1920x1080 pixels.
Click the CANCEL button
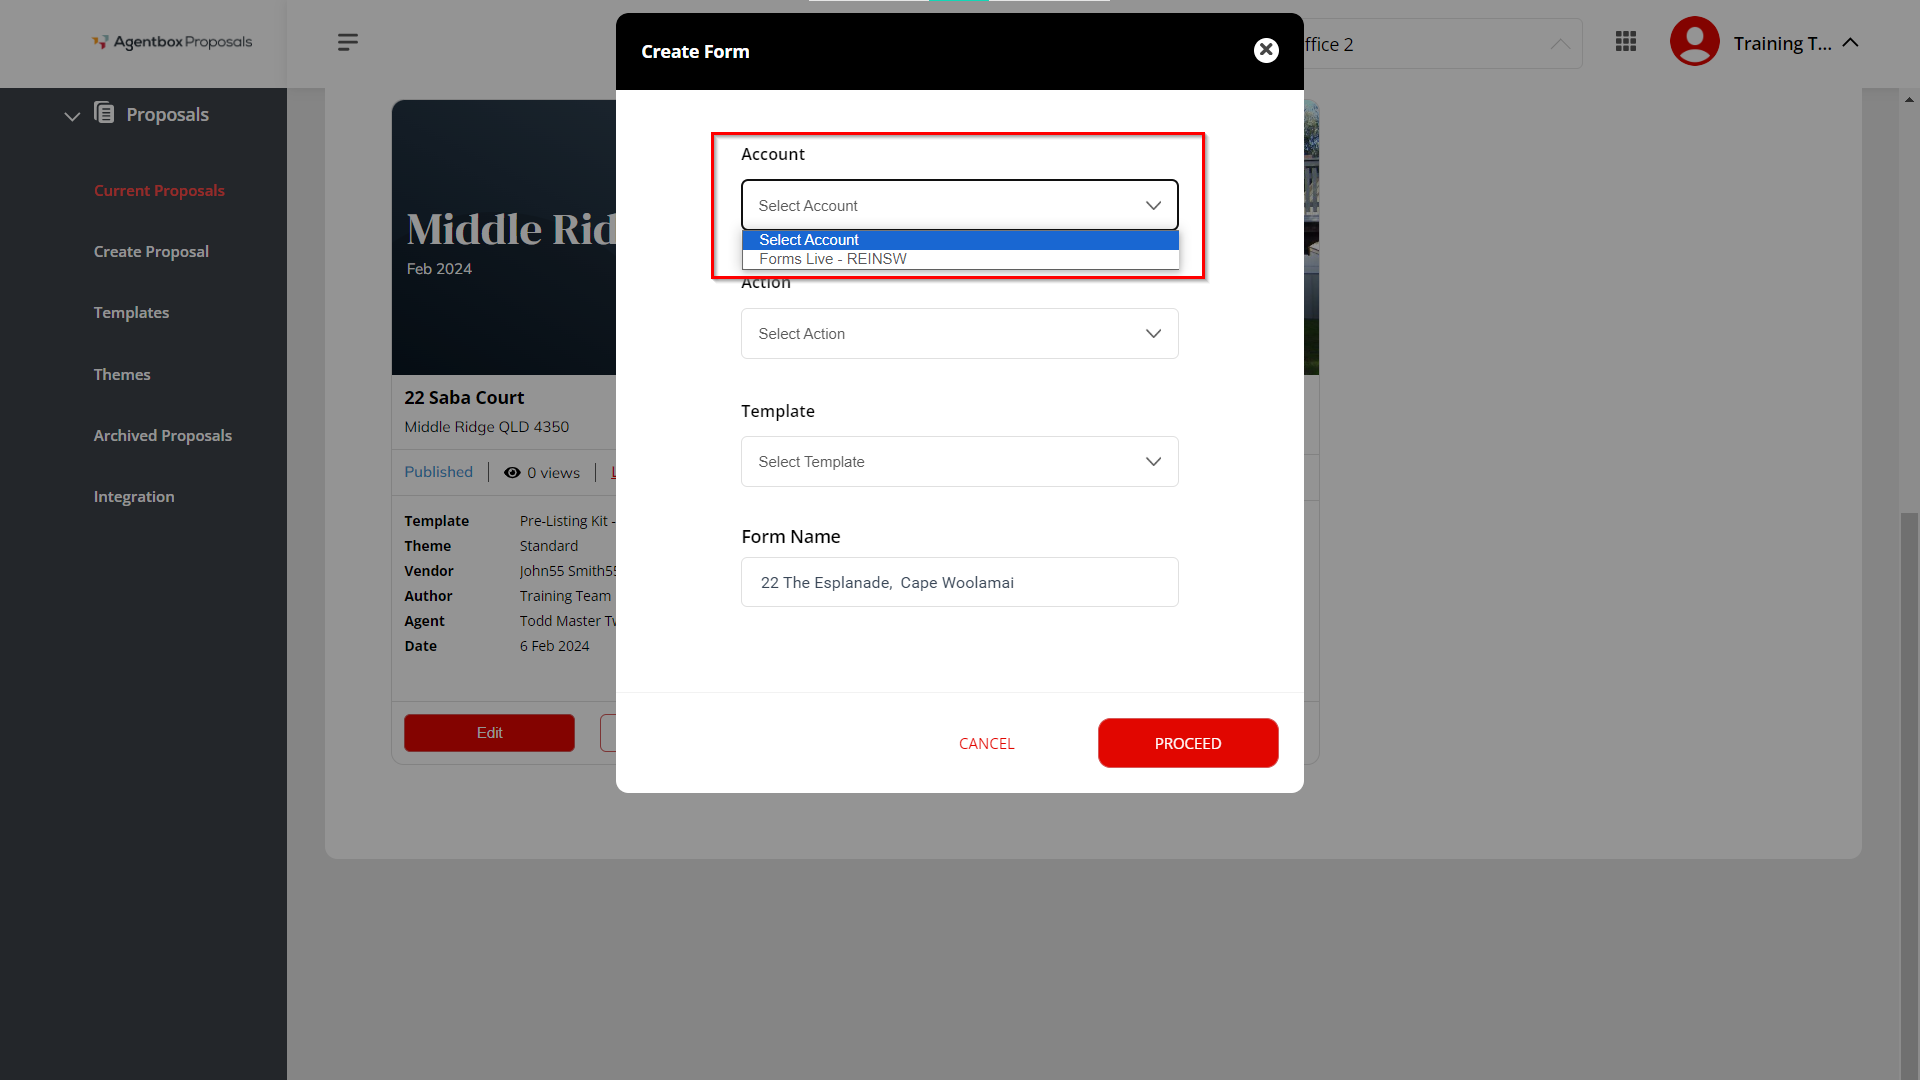coord(986,743)
